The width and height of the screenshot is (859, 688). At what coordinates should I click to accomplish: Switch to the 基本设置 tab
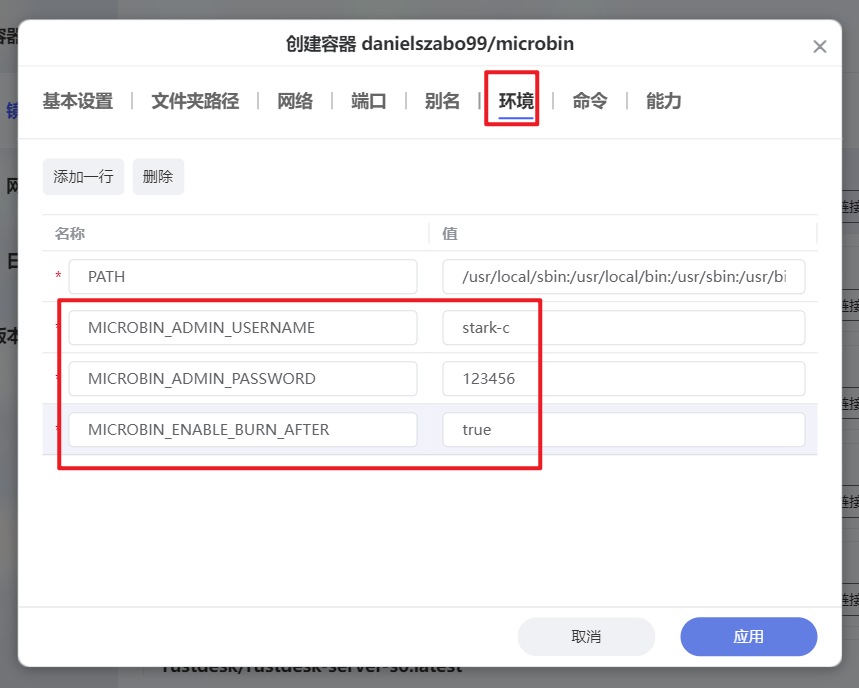(x=78, y=100)
